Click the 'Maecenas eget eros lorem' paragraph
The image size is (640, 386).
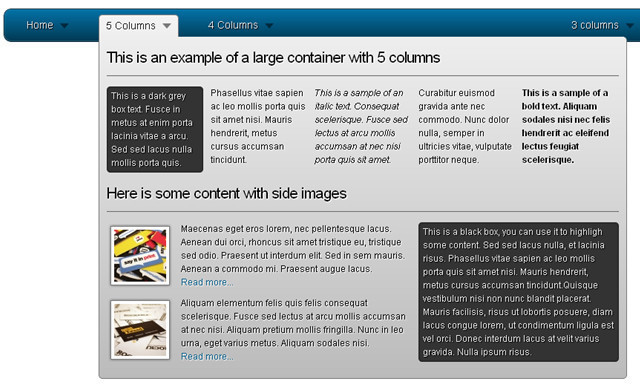click(293, 249)
